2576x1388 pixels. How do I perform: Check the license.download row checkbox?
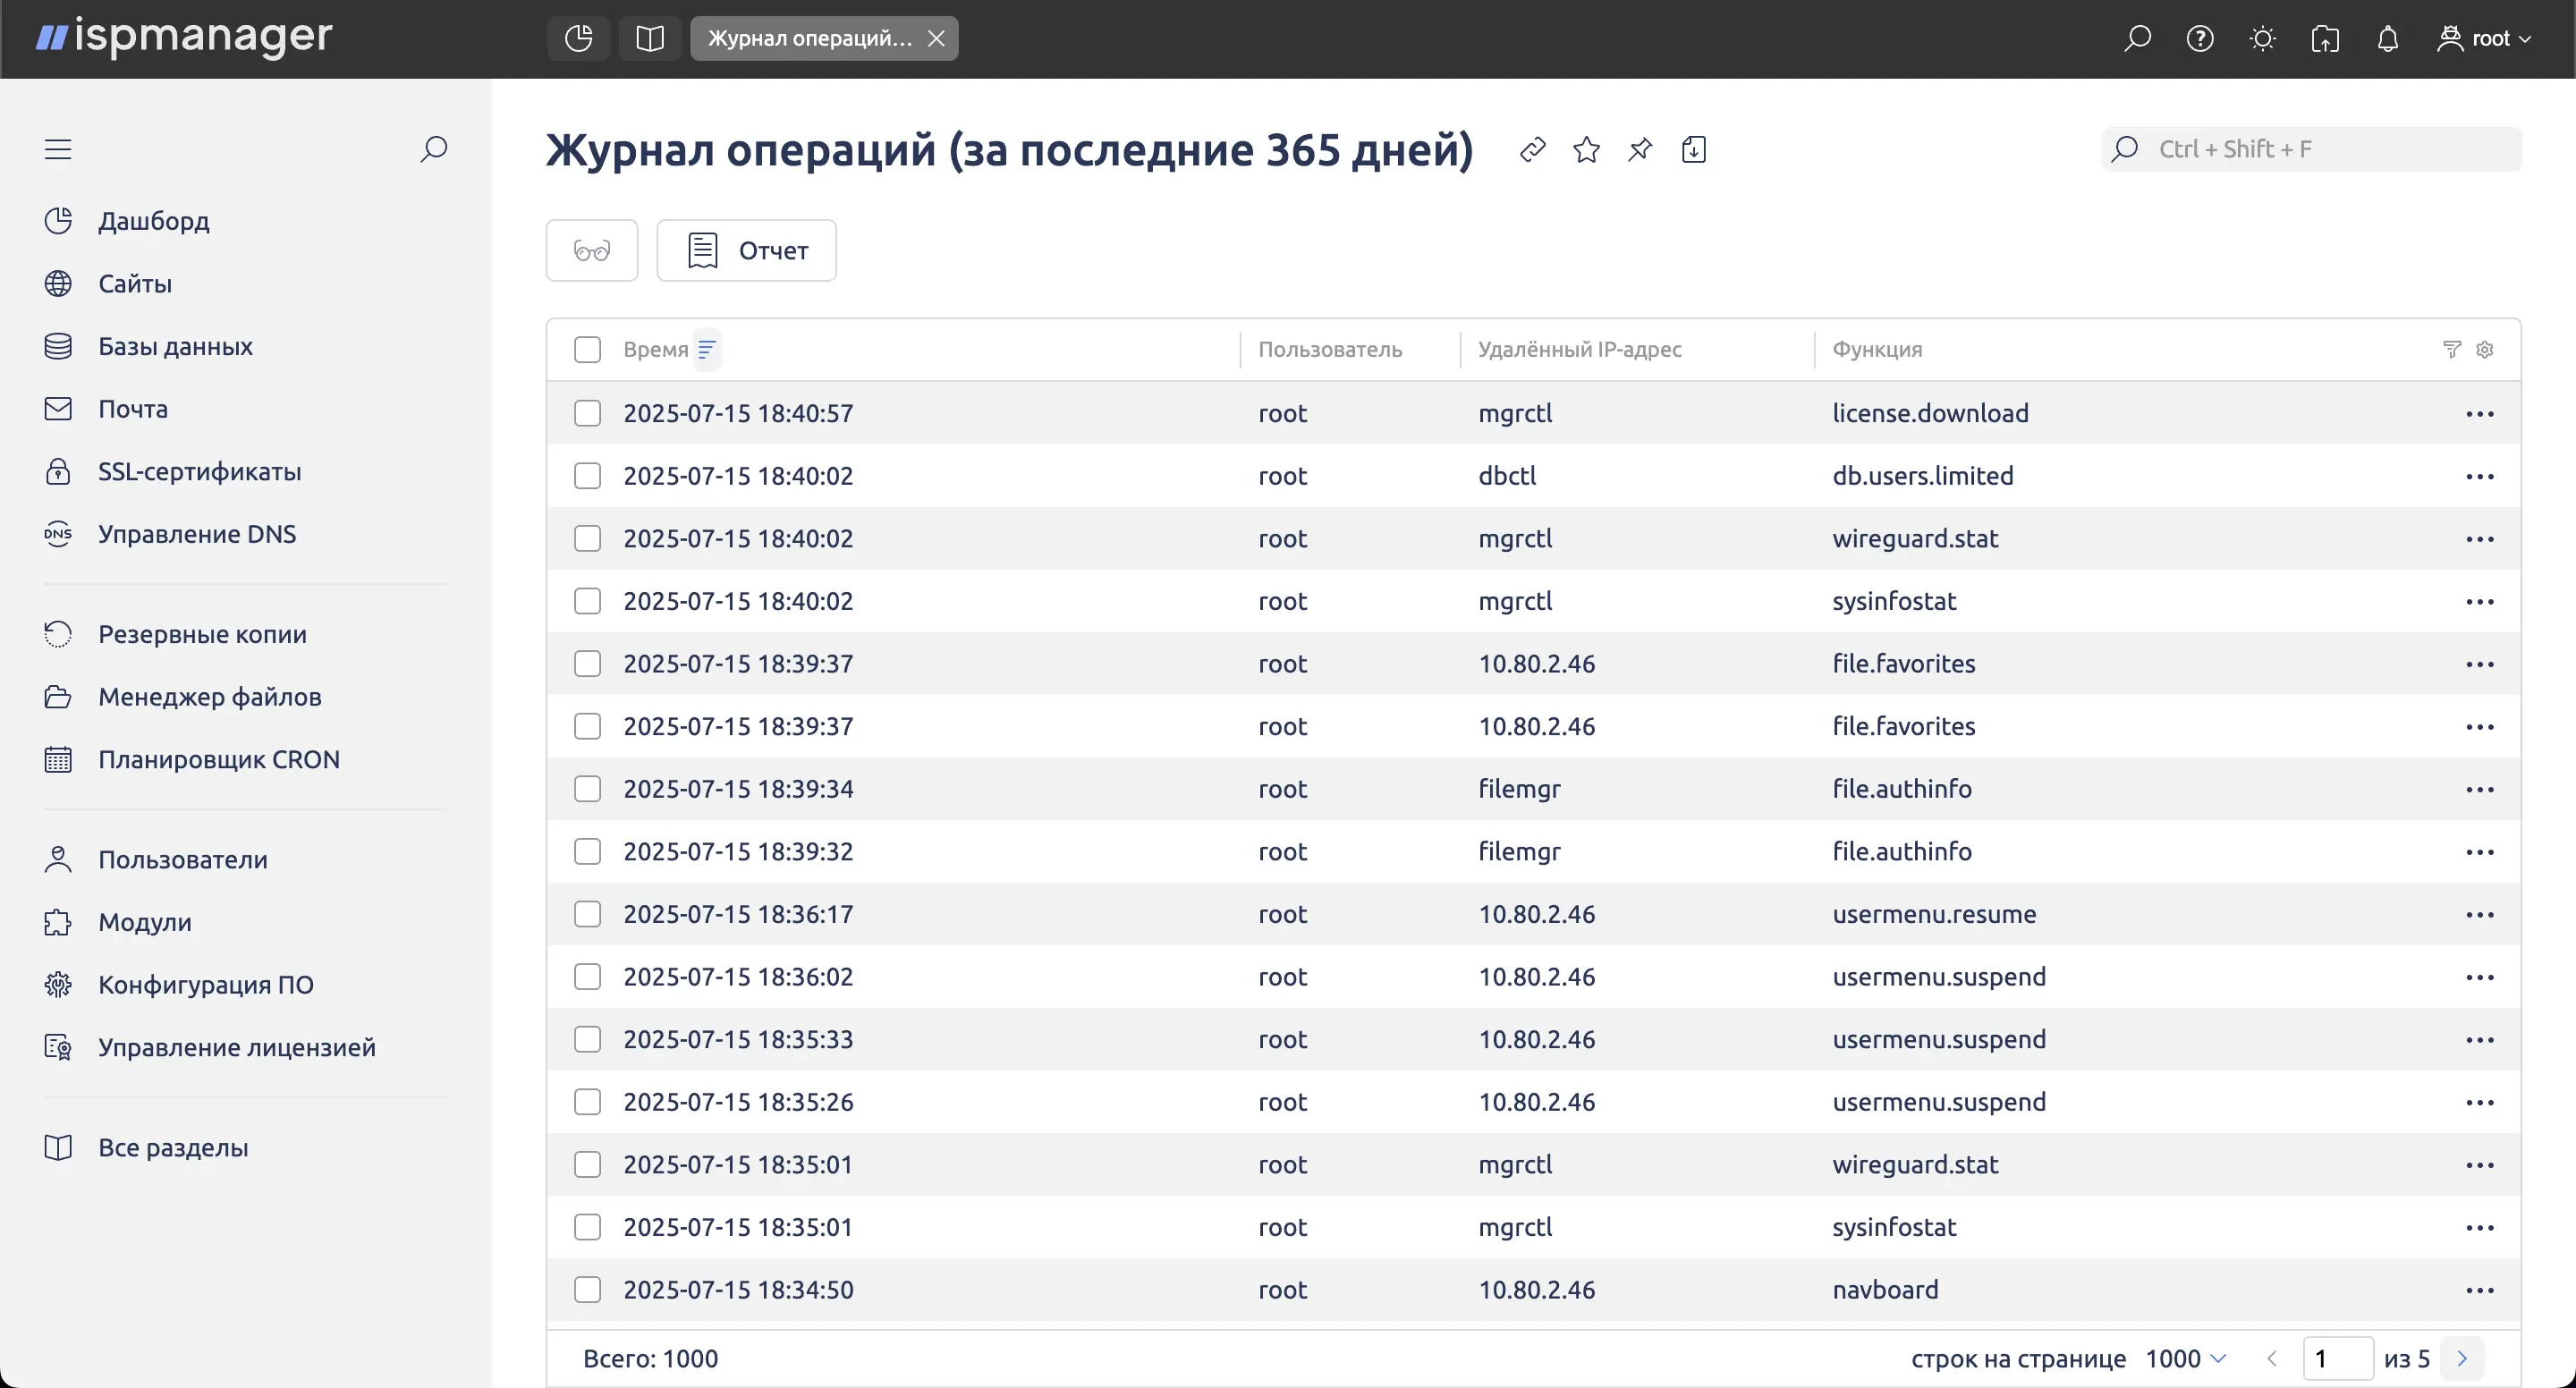coord(587,413)
